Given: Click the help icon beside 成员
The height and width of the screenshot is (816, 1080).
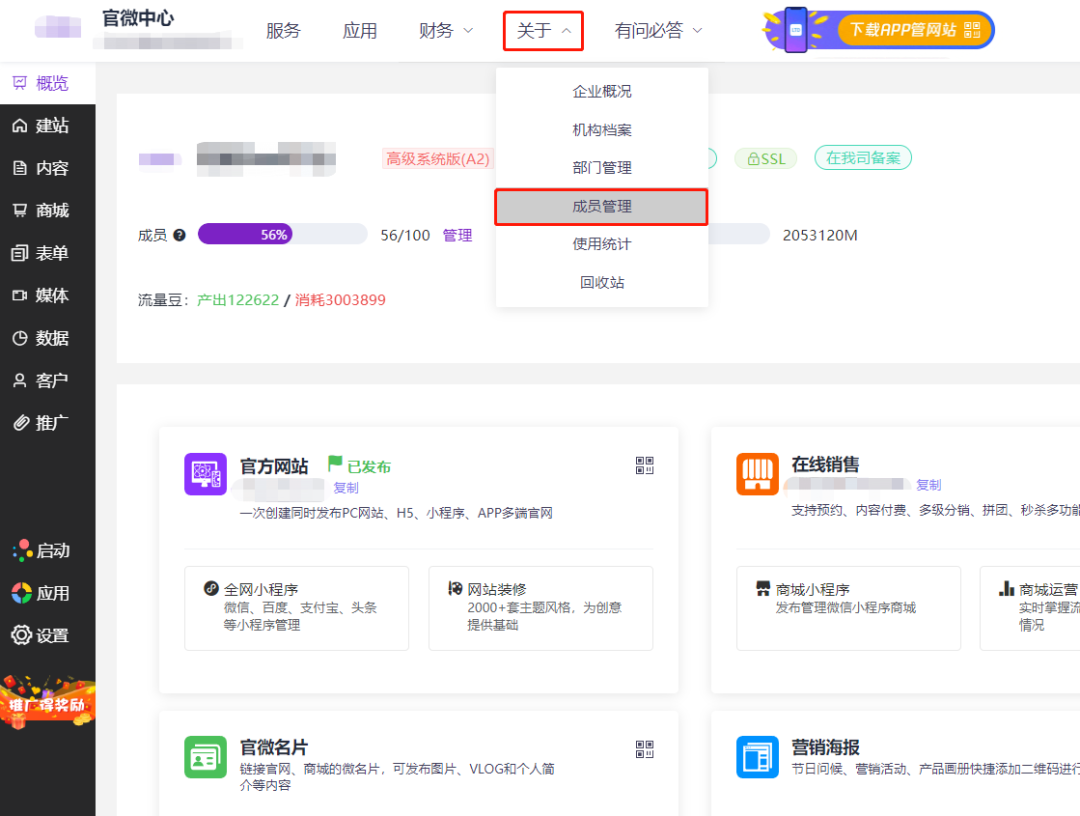Looking at the screenshot, I should 179,235.
